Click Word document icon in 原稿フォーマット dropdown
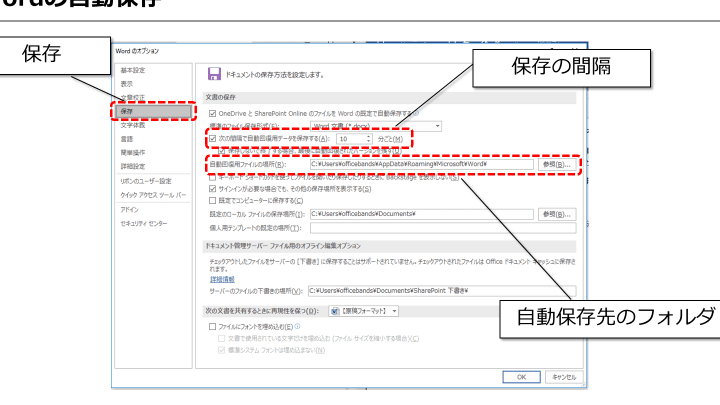This screenshot has height=405, width=720. coord(335,311)
